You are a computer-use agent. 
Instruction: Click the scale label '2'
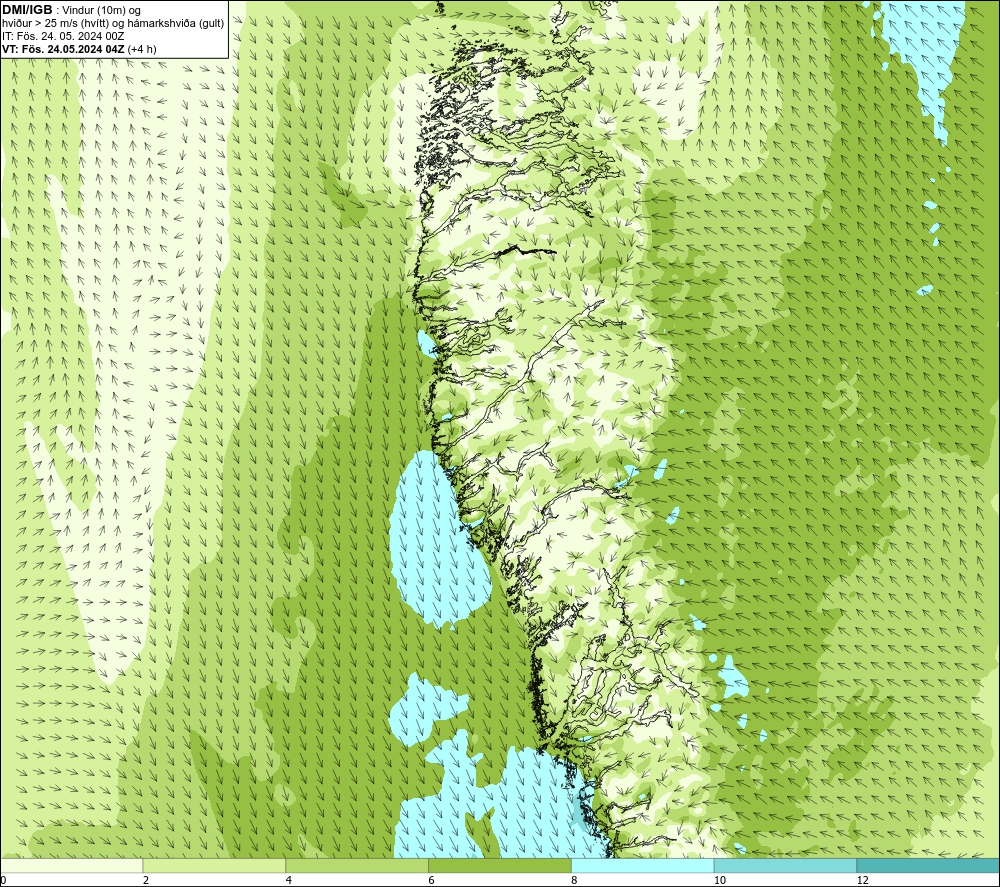point(146,880)
